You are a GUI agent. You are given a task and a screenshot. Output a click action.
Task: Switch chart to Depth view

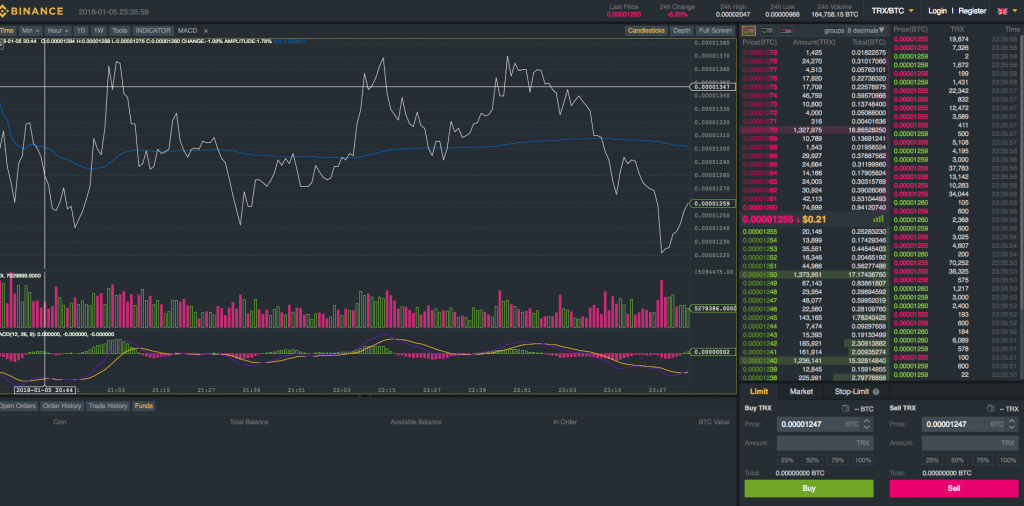(681, 31)
